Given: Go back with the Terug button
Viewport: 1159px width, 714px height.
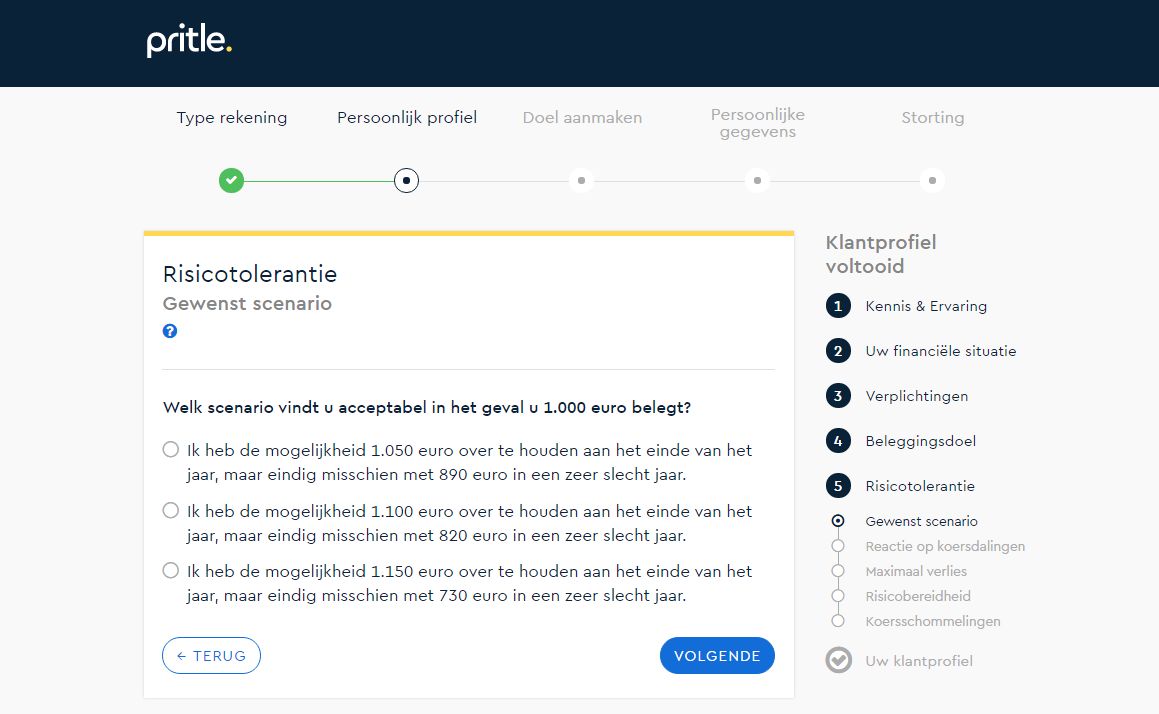Looking at the screenshot, I should click(x=211, y=656).
